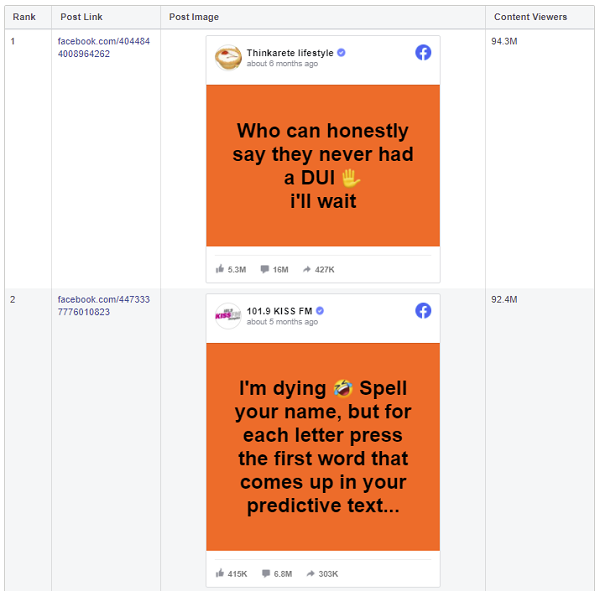Click the Thinkarete lifestyle page name
This screenshot has height=591, width=600.
[x=290, y=52]
